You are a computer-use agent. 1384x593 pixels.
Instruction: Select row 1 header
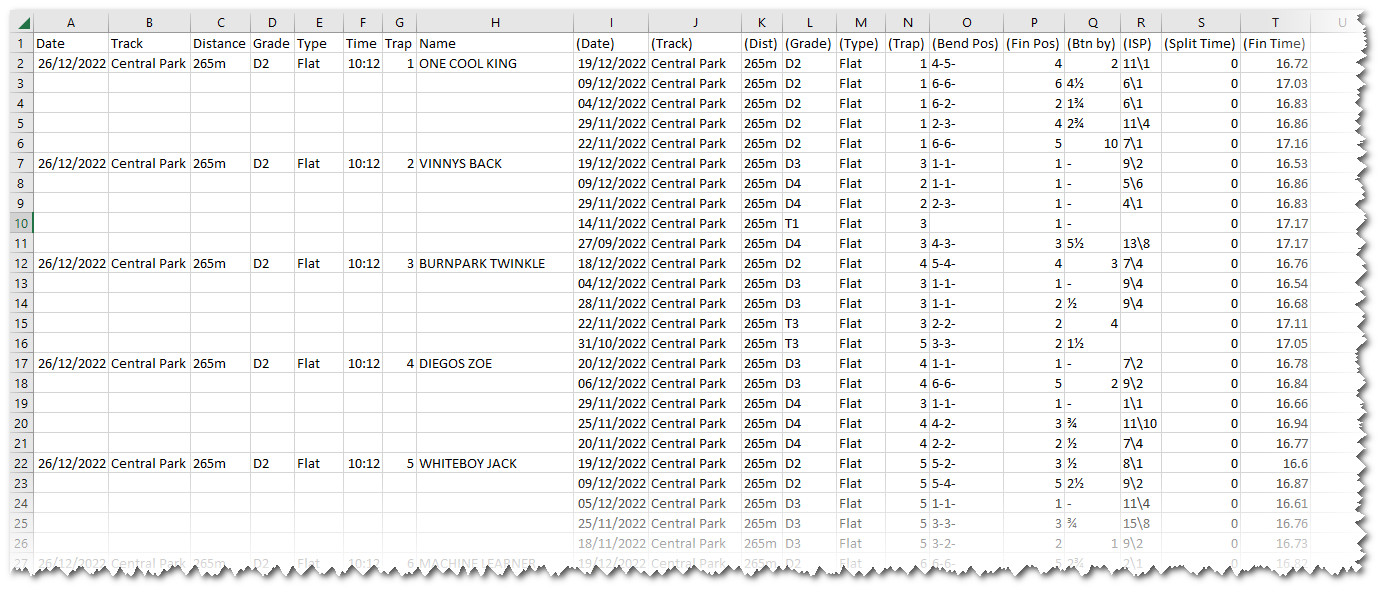coord(22,44)
